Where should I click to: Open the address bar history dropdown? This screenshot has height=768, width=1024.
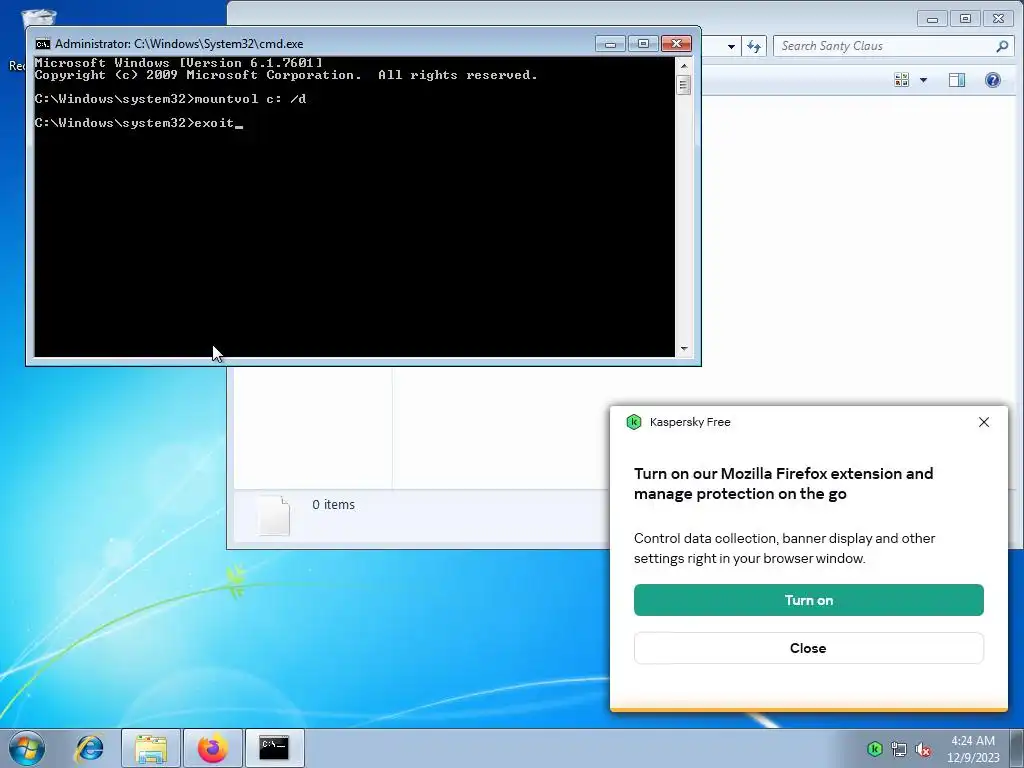pos(731,46)
